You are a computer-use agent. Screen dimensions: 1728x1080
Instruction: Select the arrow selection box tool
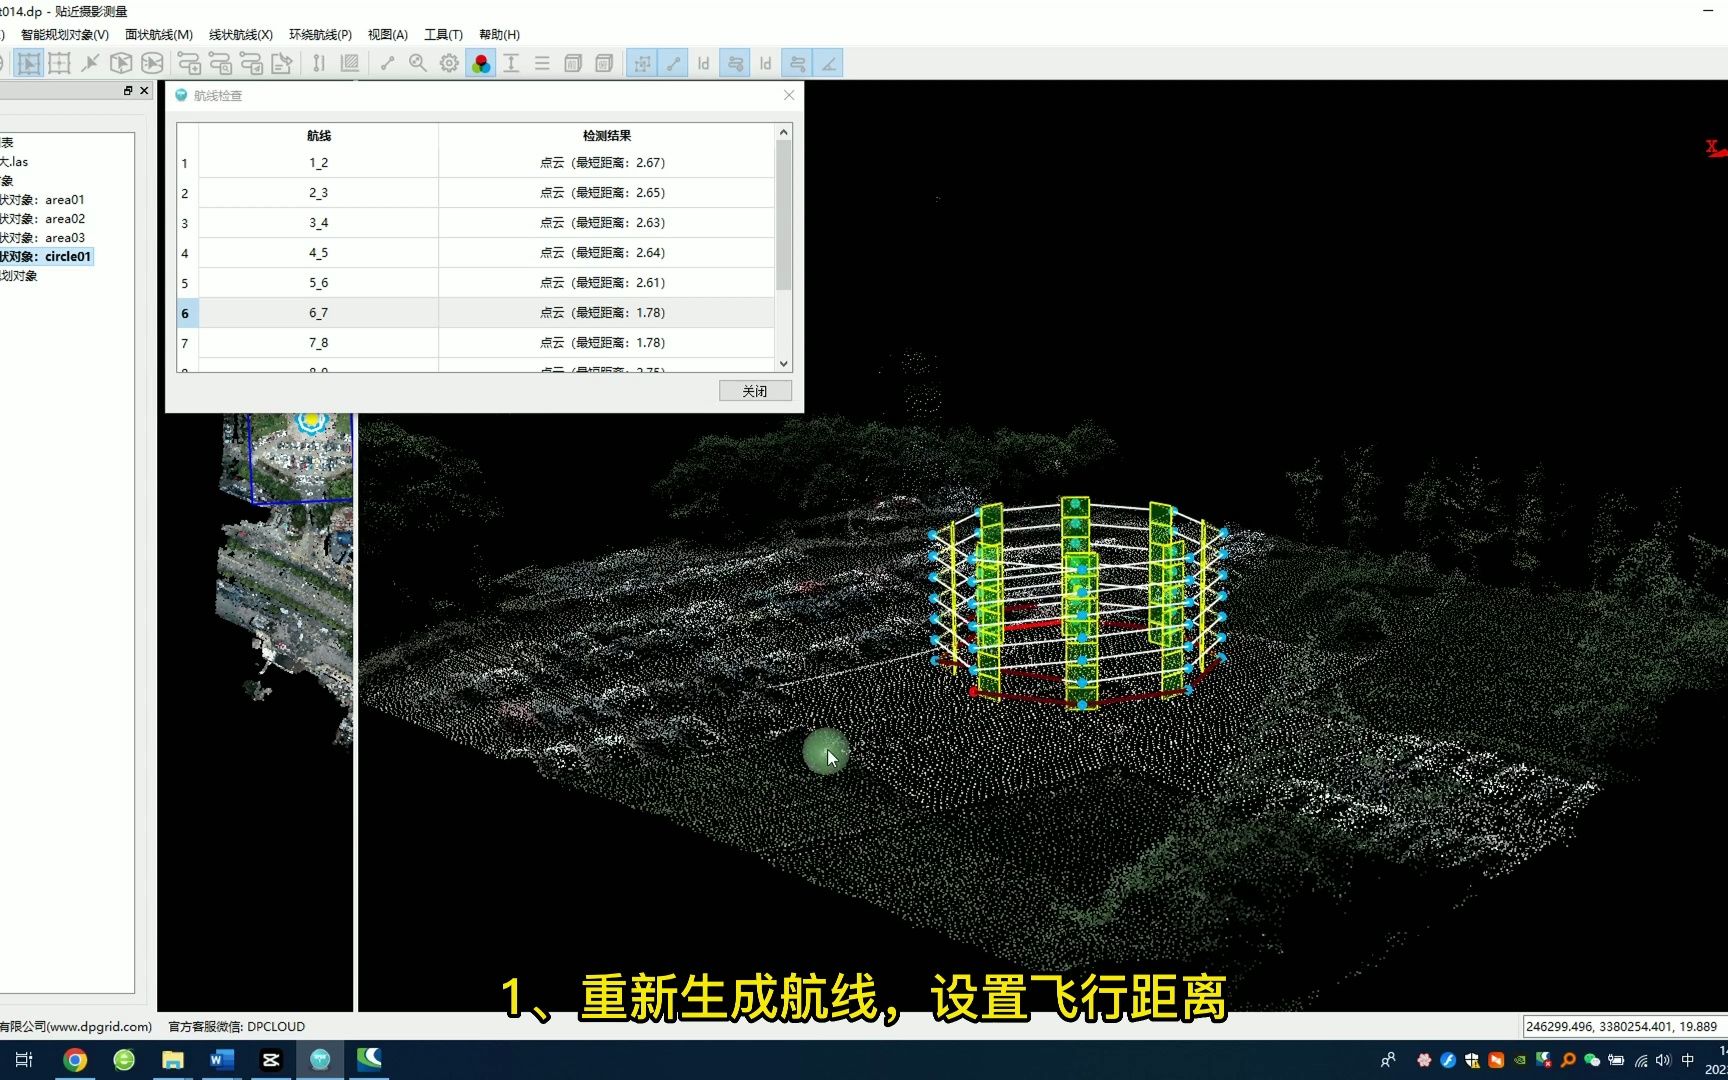point(29,63)
